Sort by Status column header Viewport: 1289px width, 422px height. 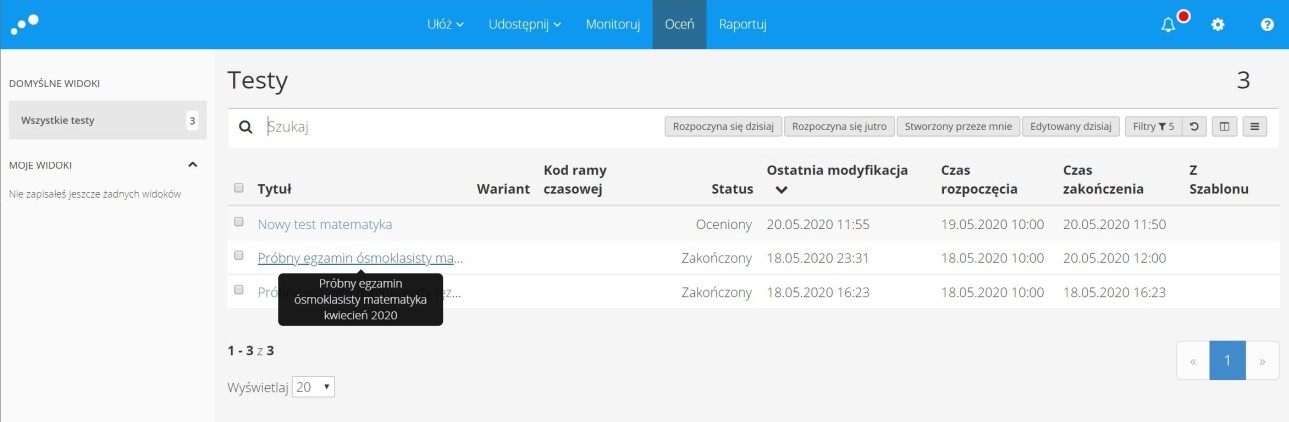[x=732, y=189]
